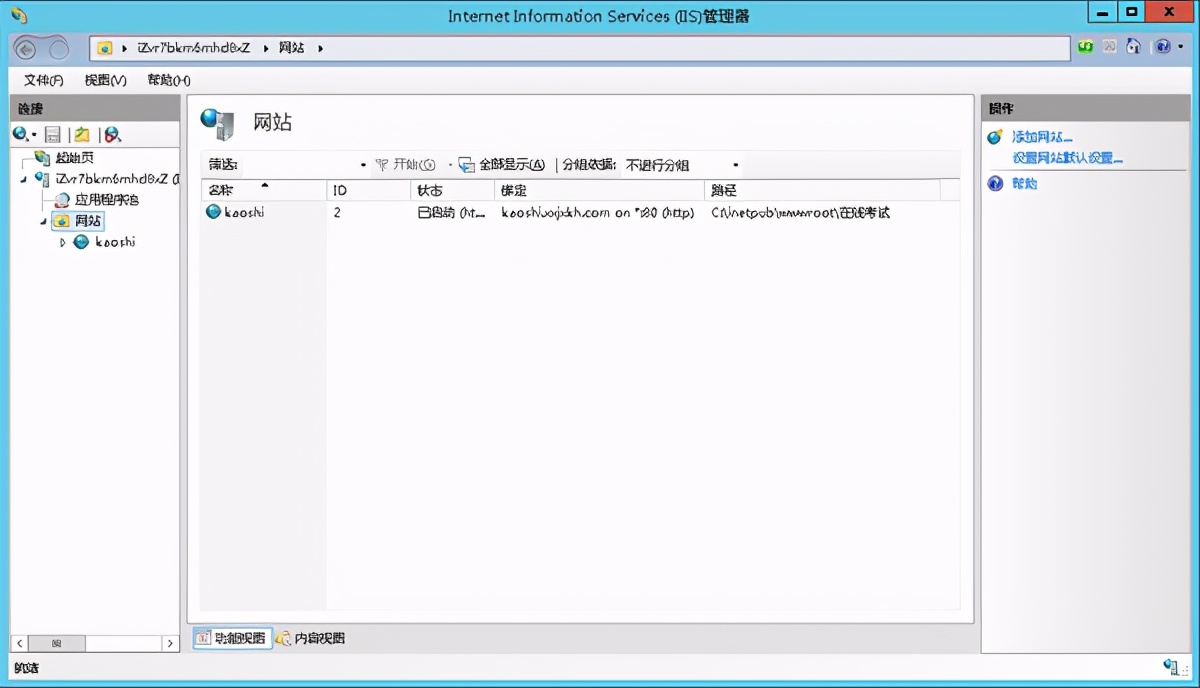Open the Connect to Server globe icon
The height and width of the screenshot is (688, 1200).
(x=18, y=133)
